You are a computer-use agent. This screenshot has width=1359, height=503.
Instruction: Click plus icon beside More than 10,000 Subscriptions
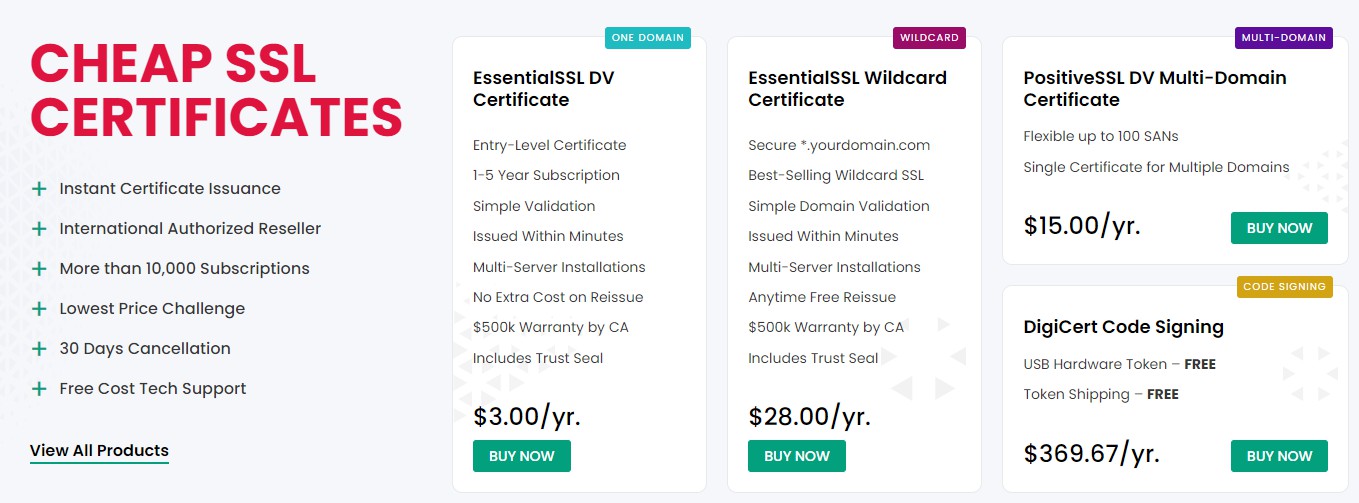39,269
